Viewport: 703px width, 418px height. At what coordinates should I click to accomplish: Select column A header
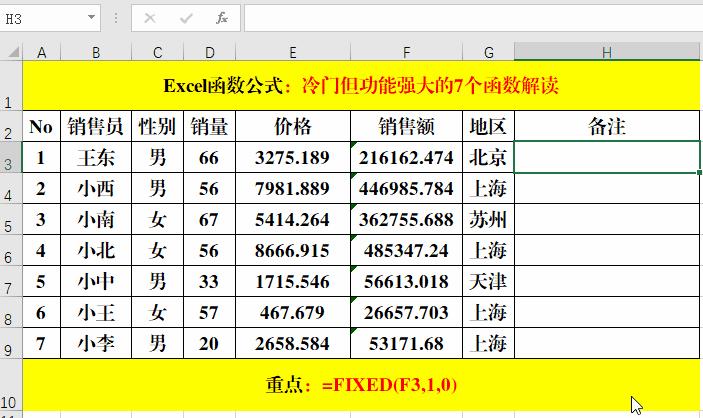tap(42, 52)
